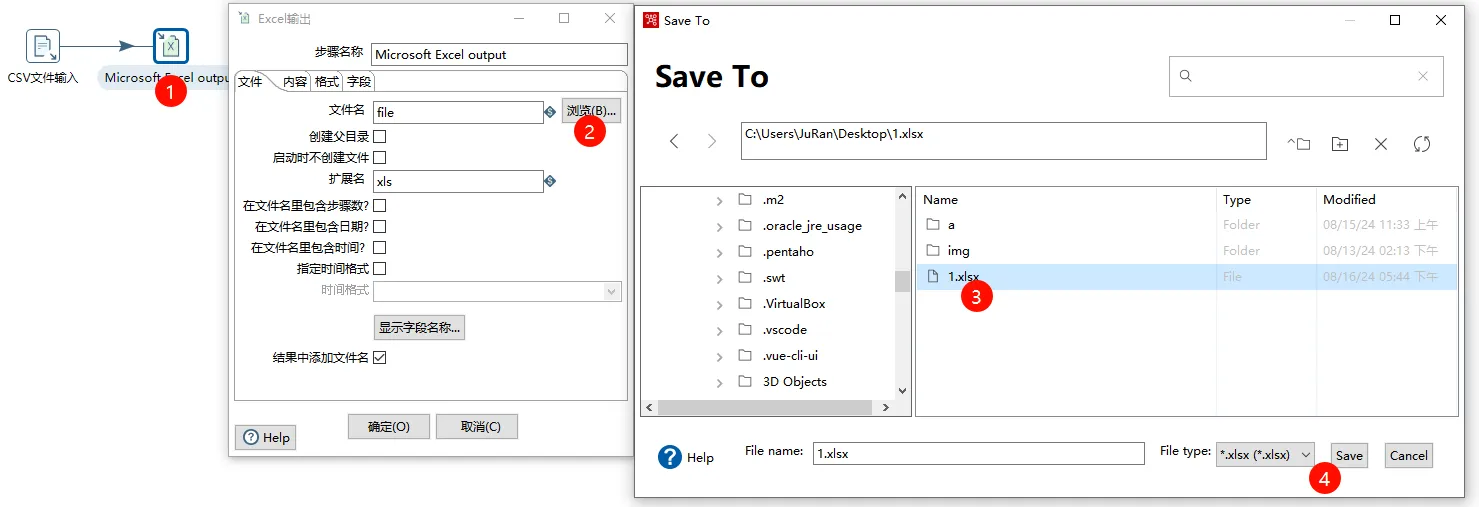This screenshot has height=507, width=1479.
Task: Click the up-one-folder icon
Action: [1298, 144]
